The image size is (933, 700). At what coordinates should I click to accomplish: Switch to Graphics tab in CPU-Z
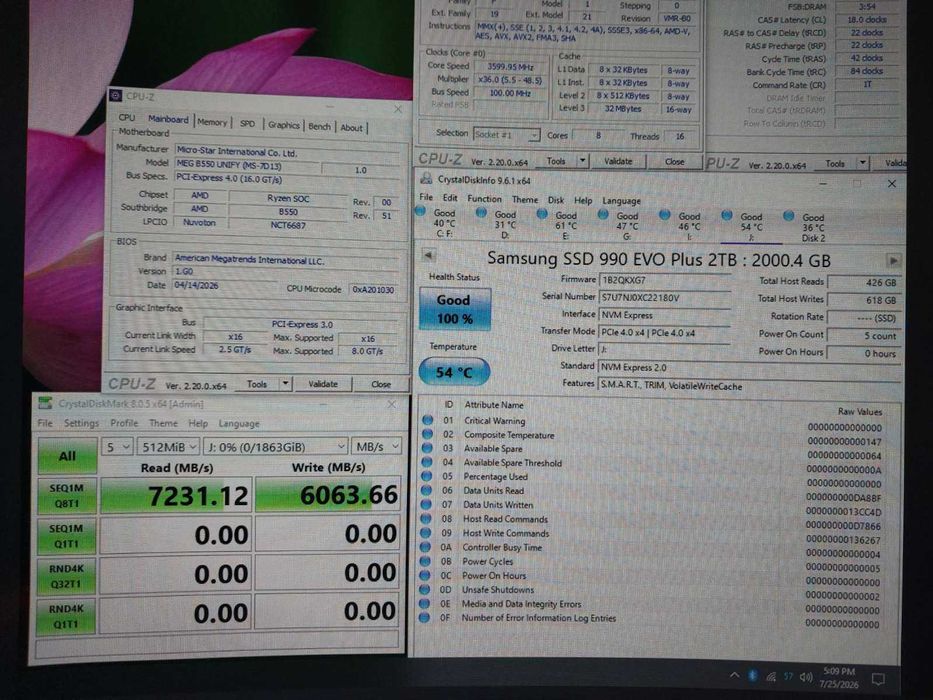pyautogui.click(x=284, y=124)
